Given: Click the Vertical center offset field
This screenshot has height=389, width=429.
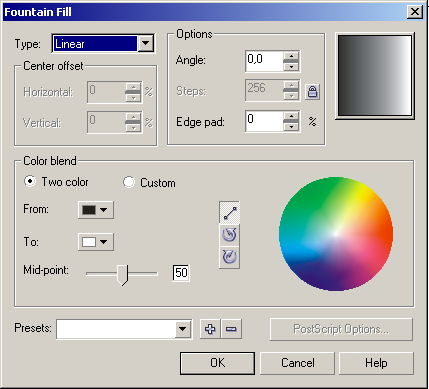Looking at the screenshot, I should [106, 123].
